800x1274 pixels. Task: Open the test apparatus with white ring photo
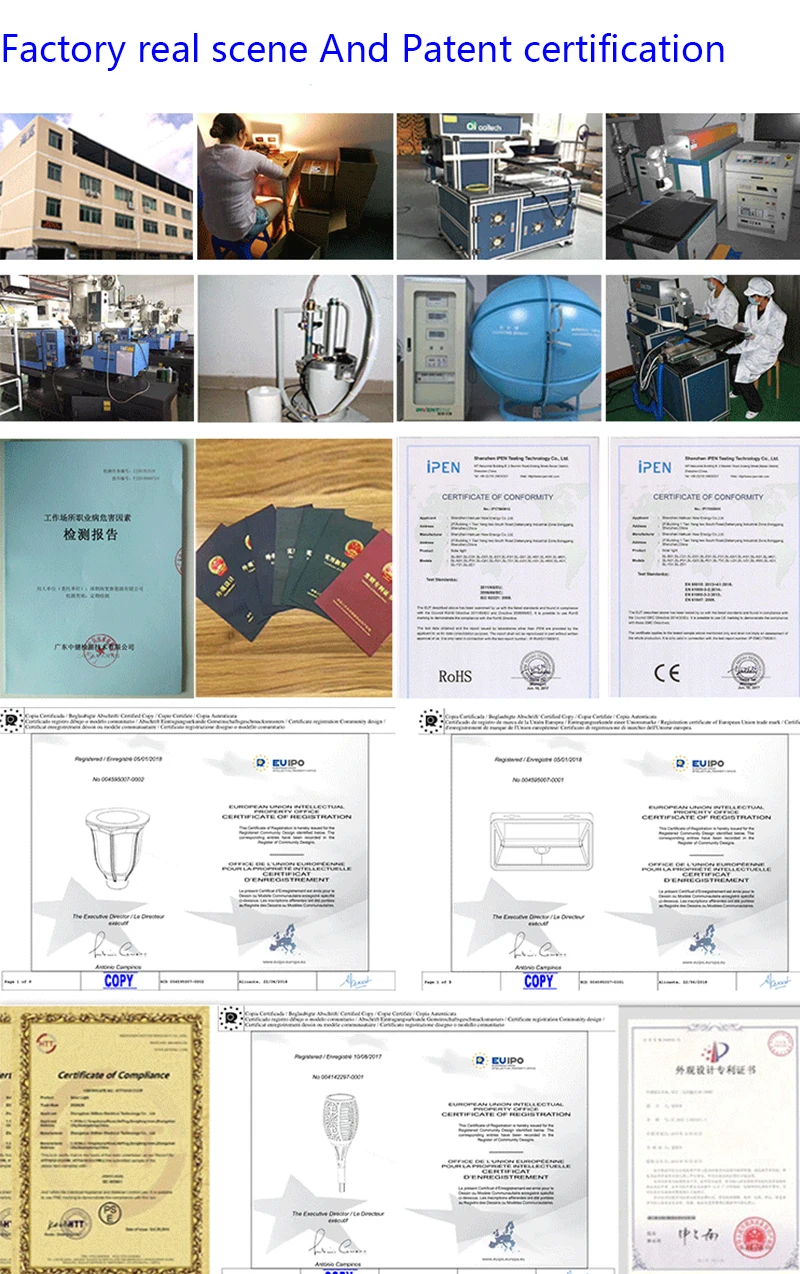[x=295, y=348]
